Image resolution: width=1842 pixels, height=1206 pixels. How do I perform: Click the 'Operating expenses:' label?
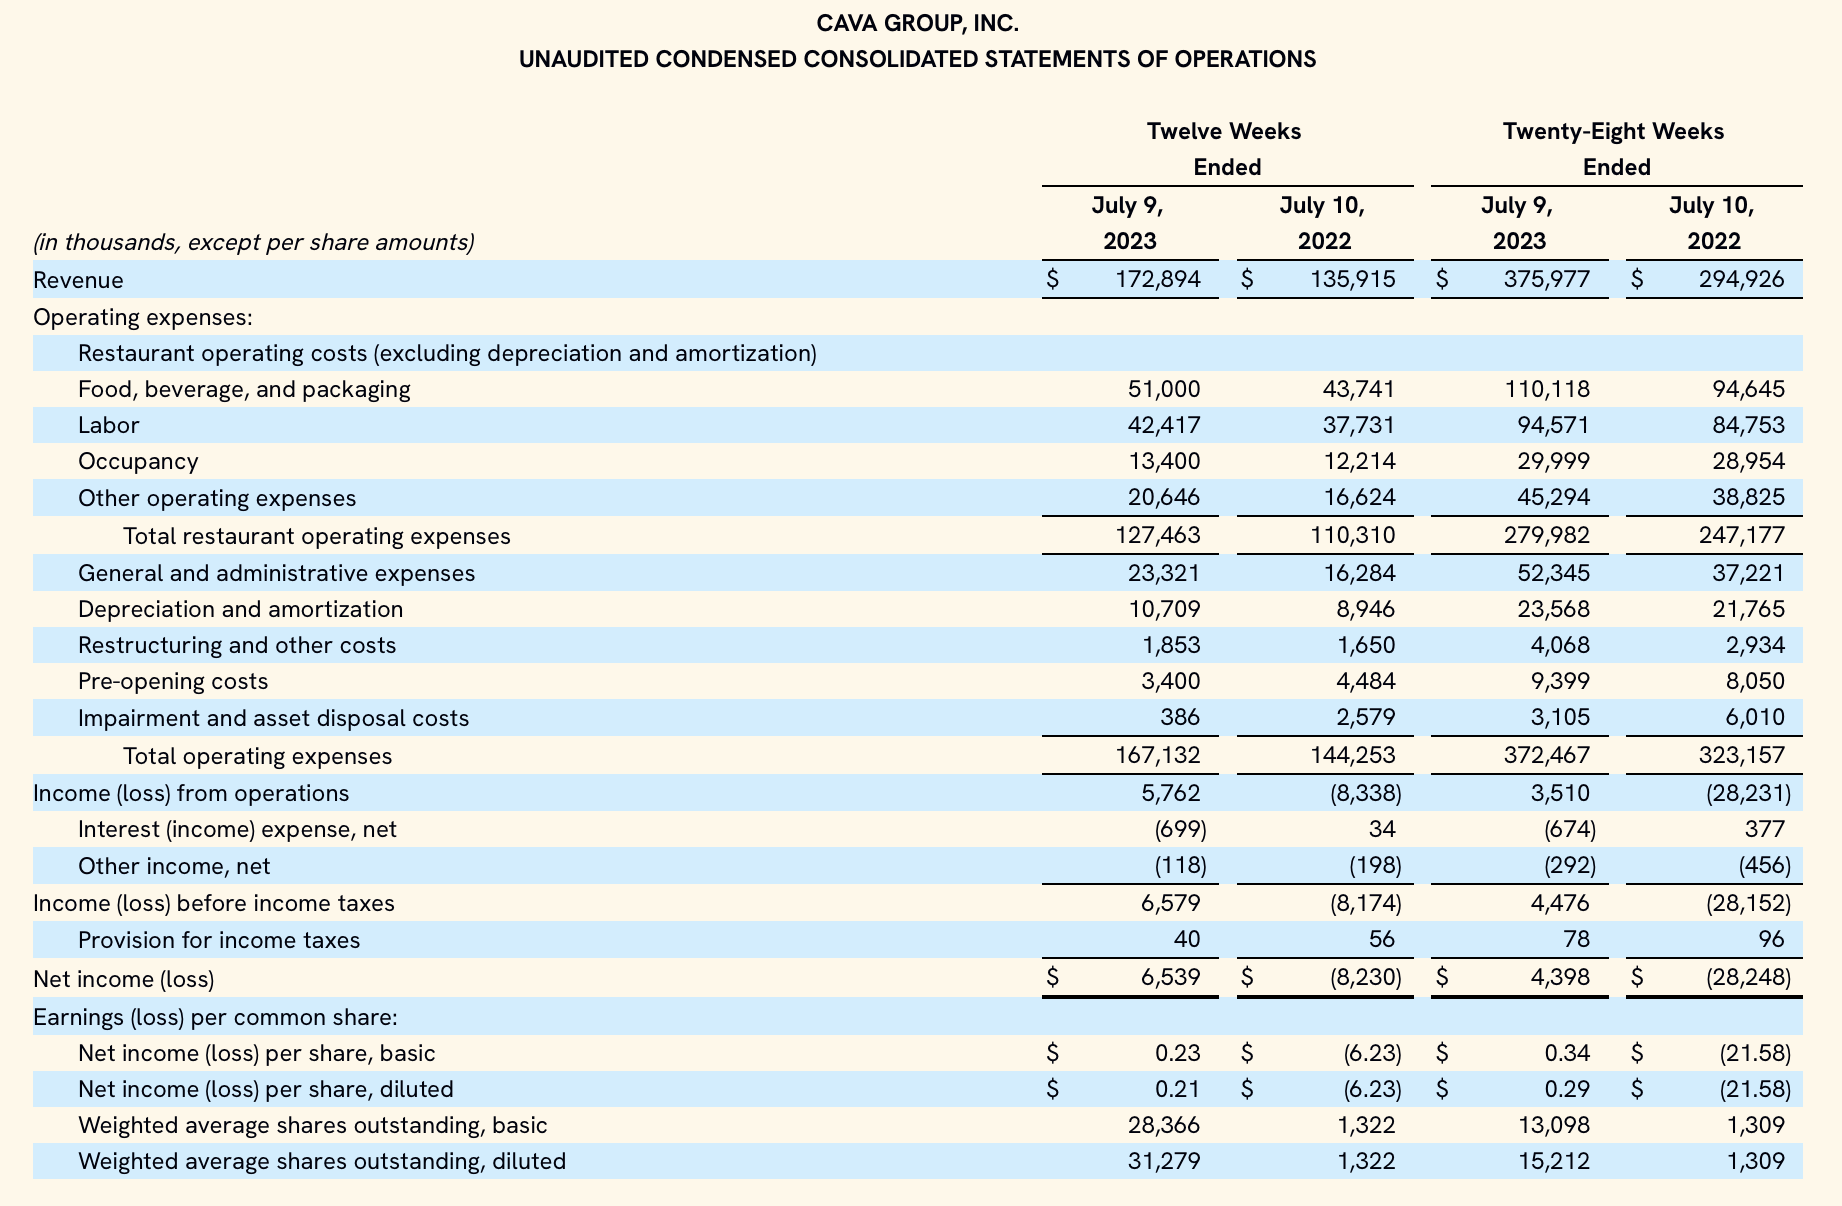[x=143, y=318]
